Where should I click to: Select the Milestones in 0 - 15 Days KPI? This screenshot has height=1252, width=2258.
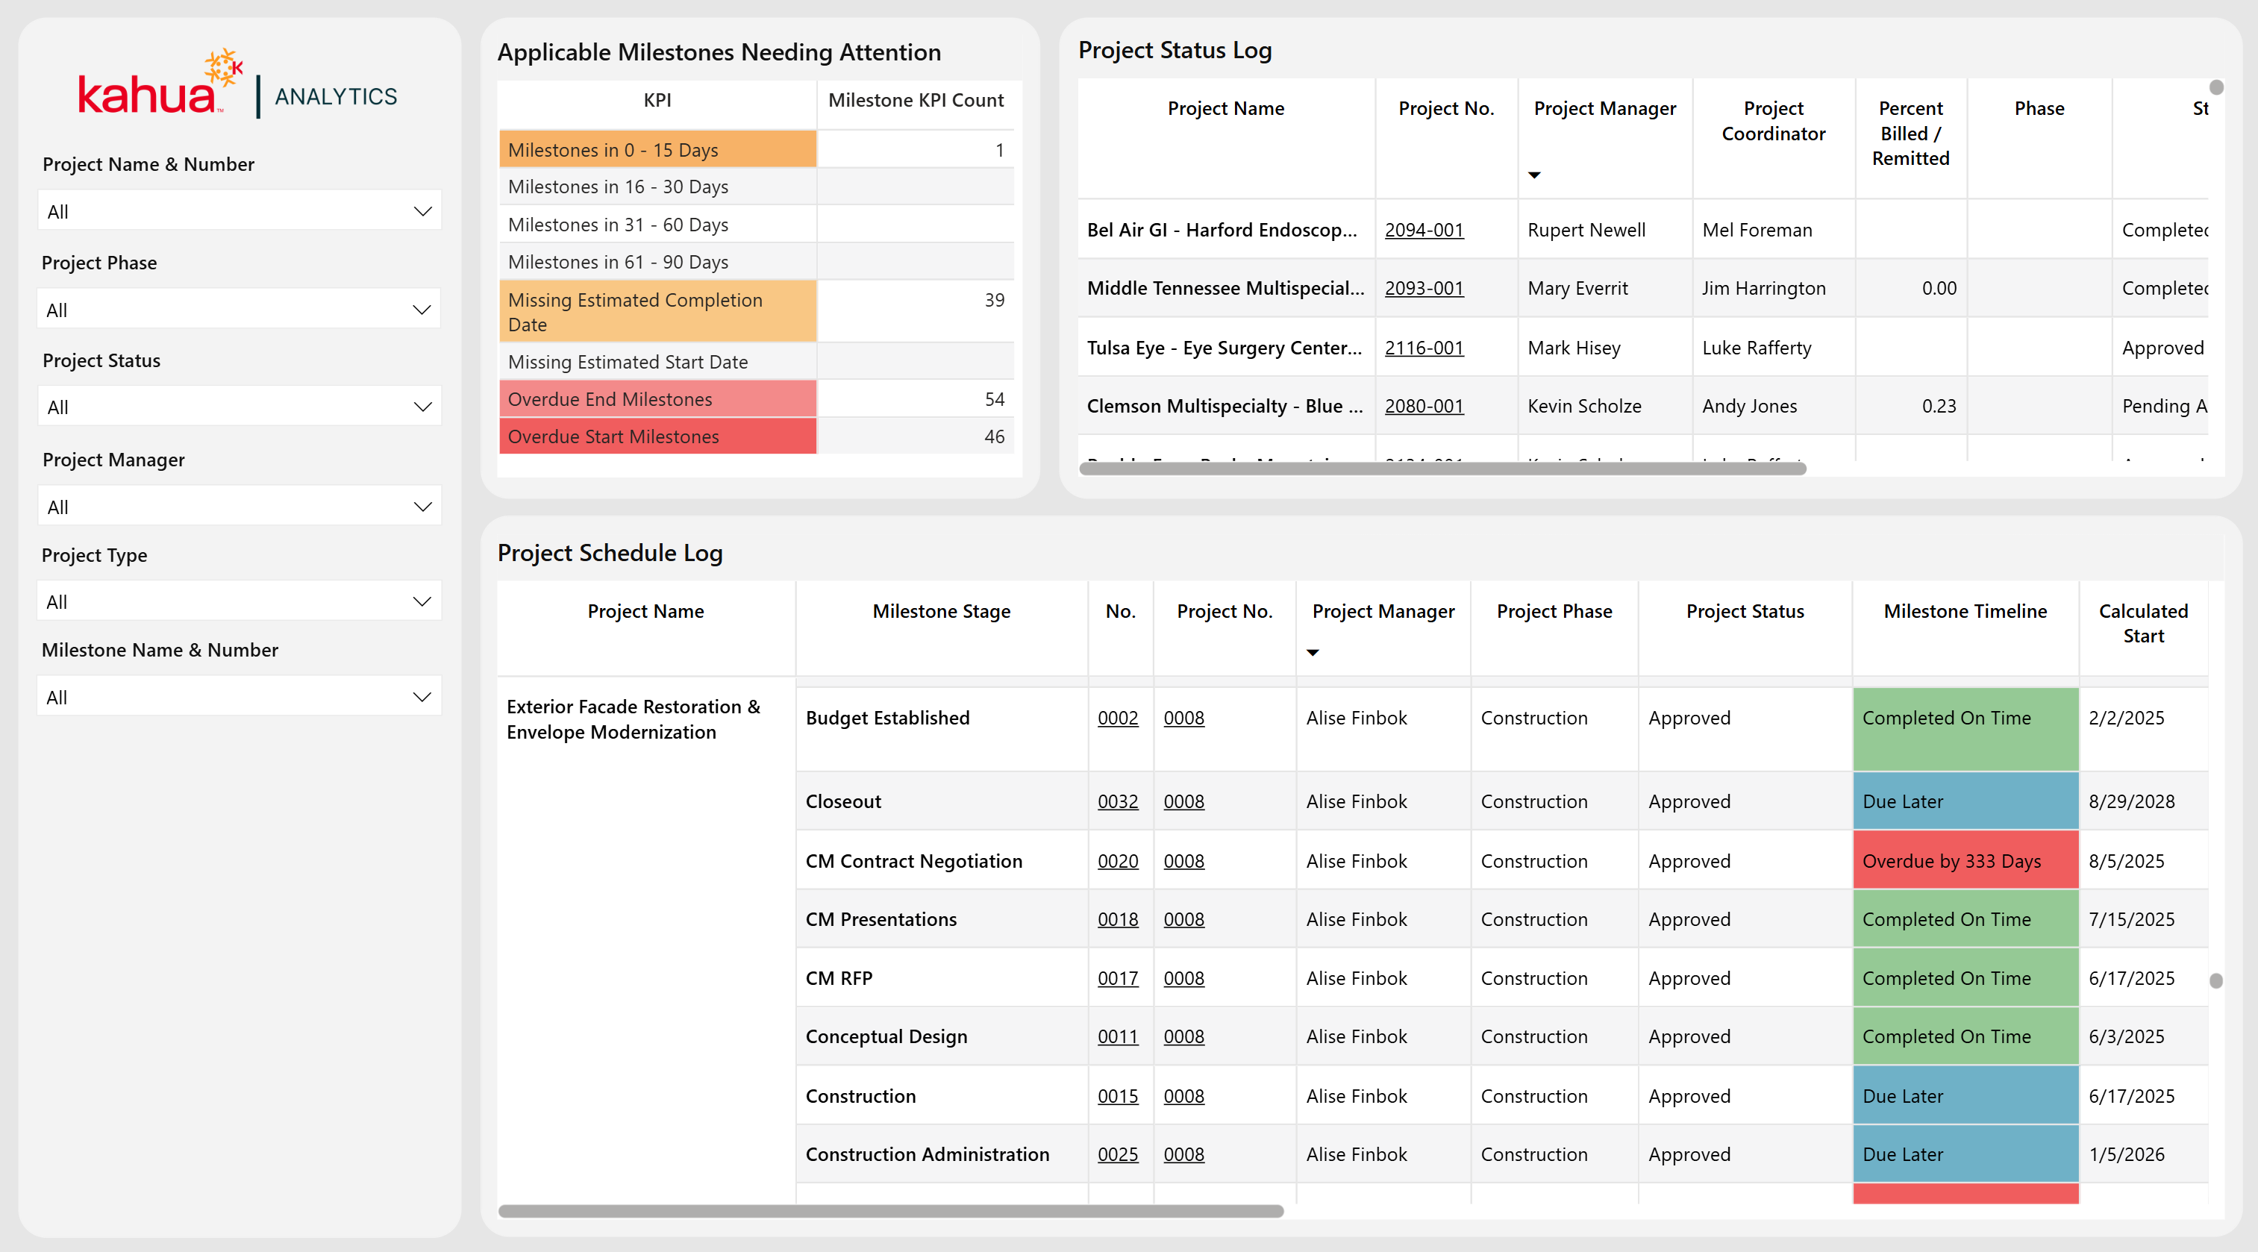pos(658,150)
